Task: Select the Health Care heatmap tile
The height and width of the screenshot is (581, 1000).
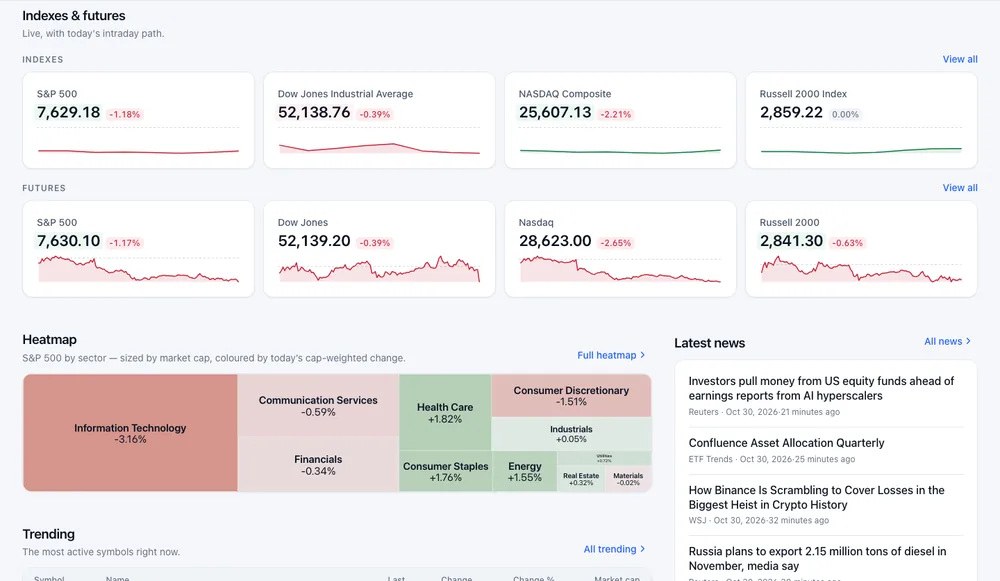Action: pos(445,413)
